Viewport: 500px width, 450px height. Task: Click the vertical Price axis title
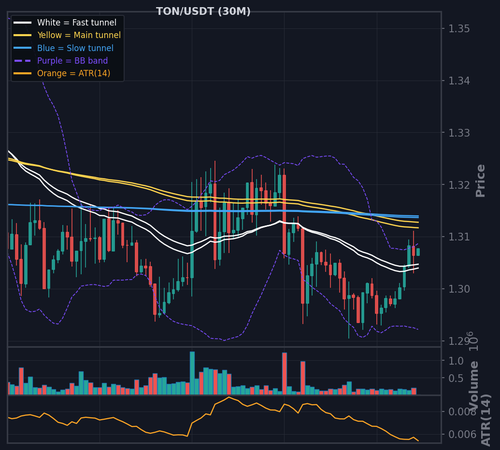pyautogui.click(x=480, y=181)
